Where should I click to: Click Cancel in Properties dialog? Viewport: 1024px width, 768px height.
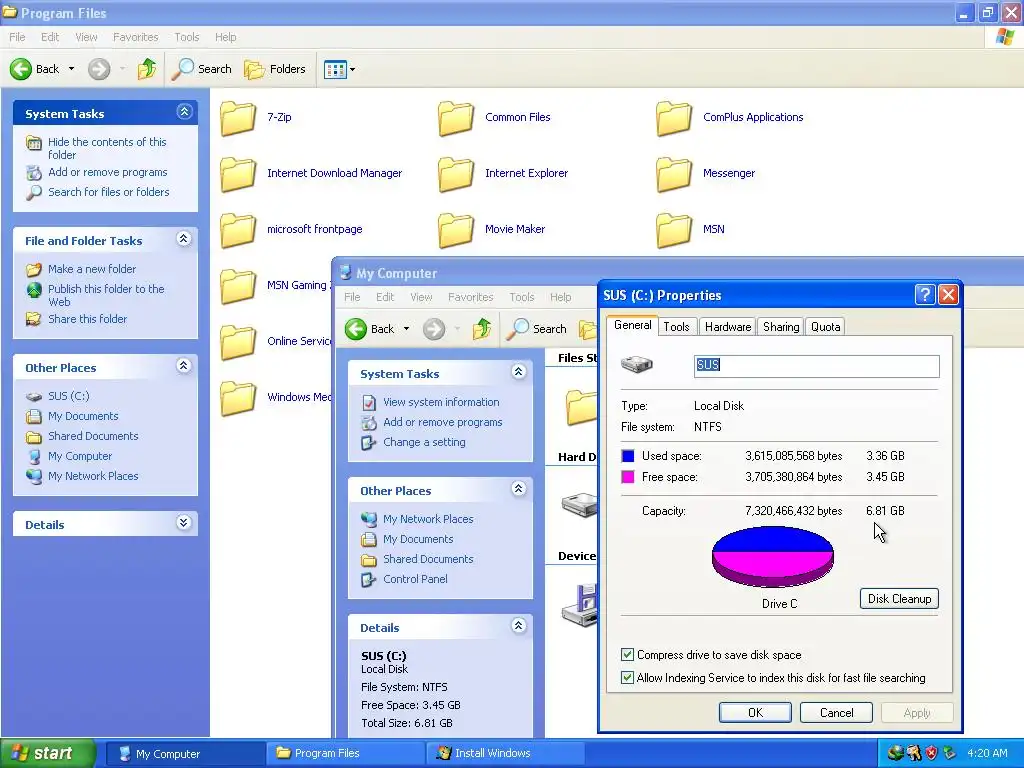[837, 712]
